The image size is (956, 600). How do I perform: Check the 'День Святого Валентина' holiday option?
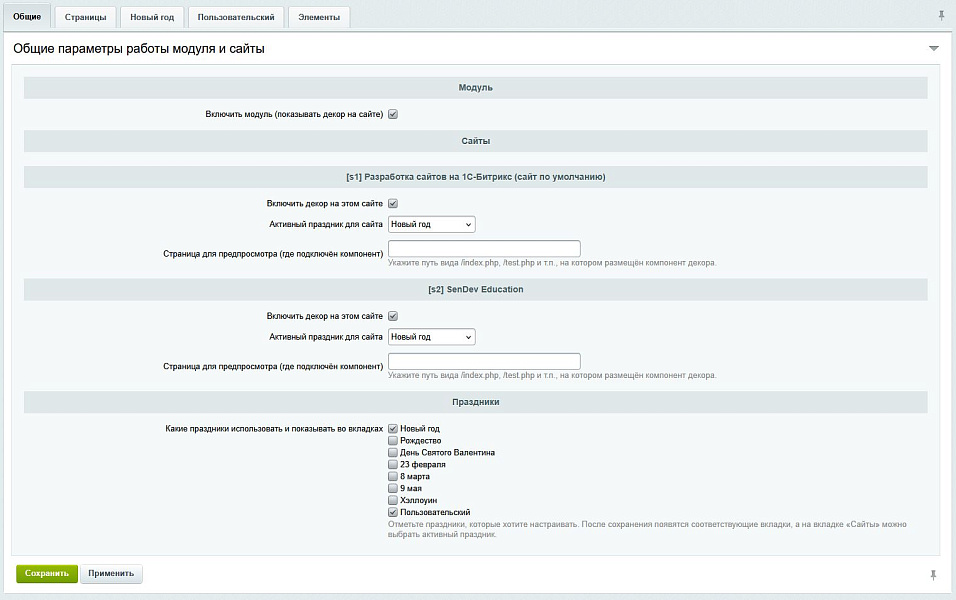click(x=393, y=453)
